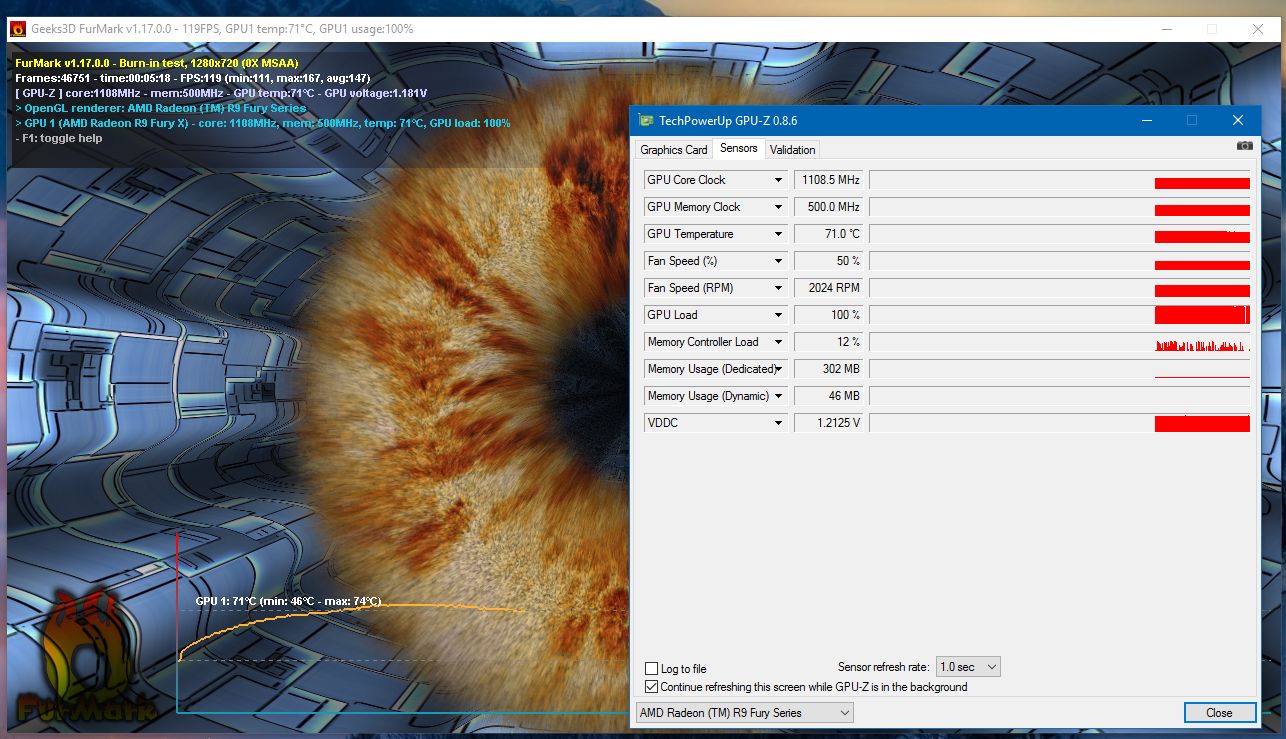Switch to the Graphics Card tab
This screenshot has width=1286, height=739.
tap(674, 150)
